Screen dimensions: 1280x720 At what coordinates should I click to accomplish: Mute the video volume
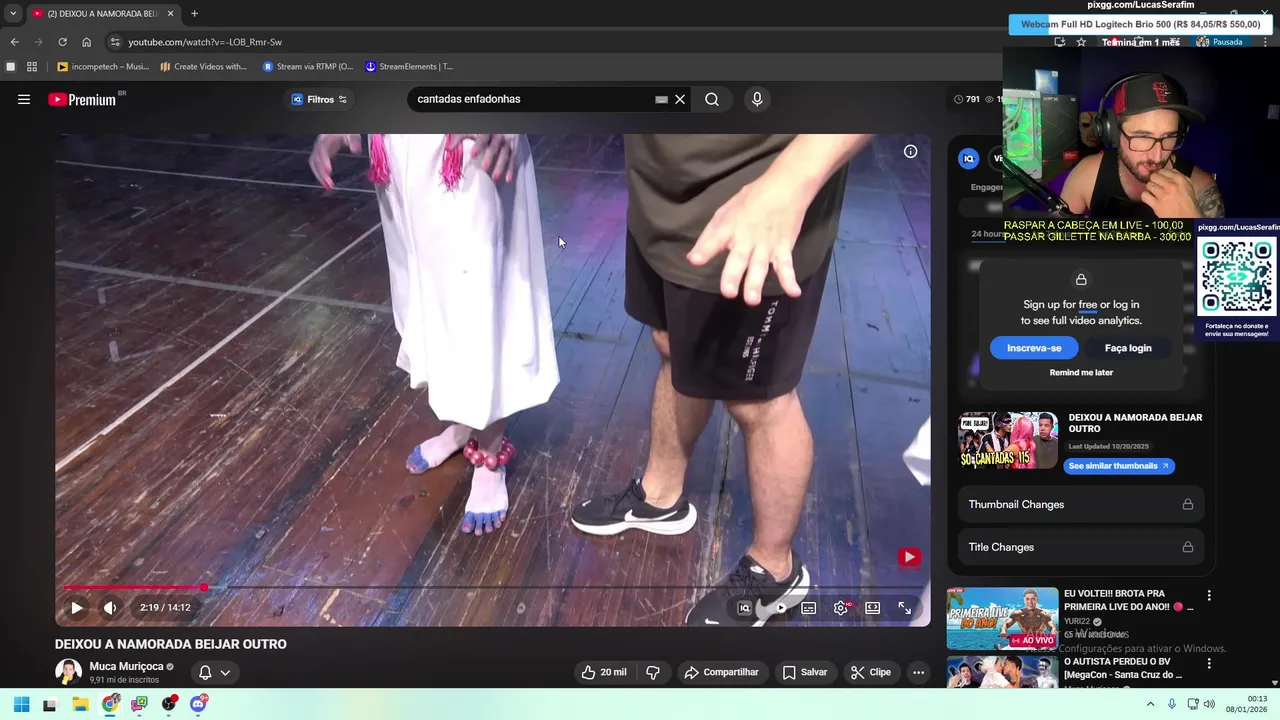coord(110,607)
